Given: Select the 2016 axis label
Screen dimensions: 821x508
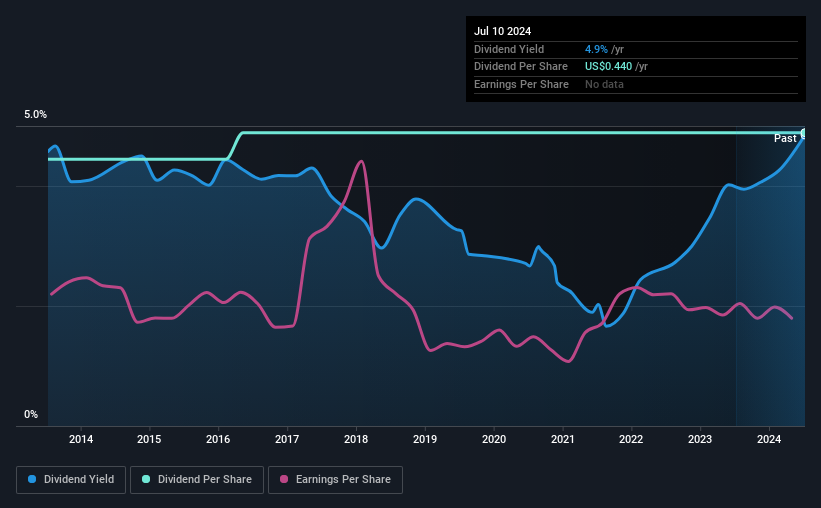Looking at the screenshot, I should pos(218,439).
